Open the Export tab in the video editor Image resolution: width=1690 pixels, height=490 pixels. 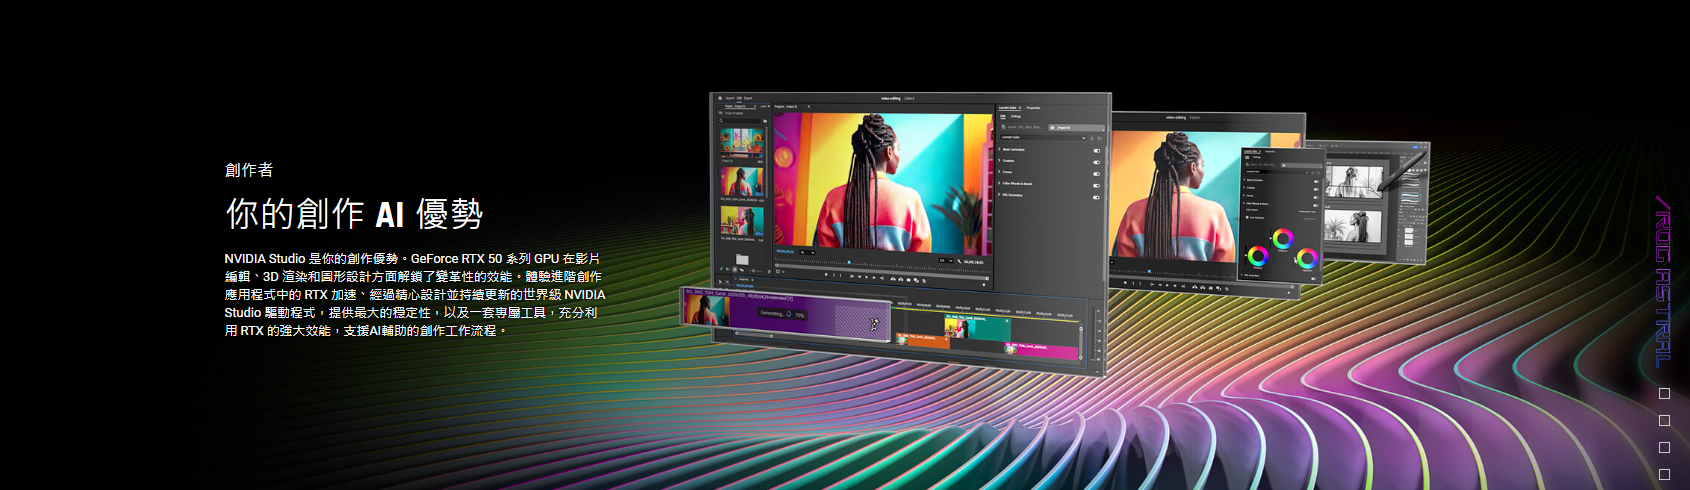coord(748,98)
